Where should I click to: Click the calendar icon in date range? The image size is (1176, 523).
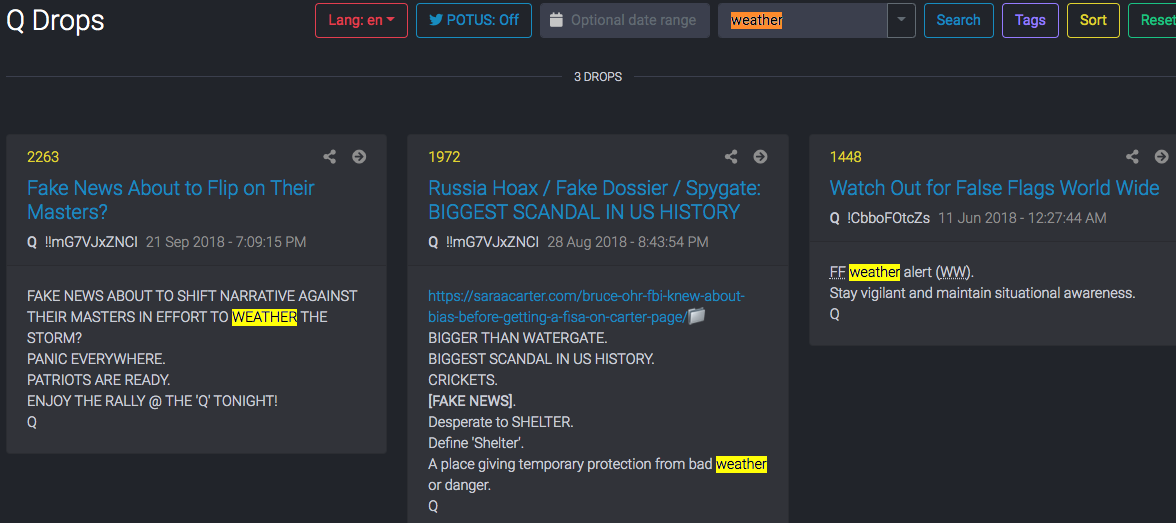click(x=556, y=20)
